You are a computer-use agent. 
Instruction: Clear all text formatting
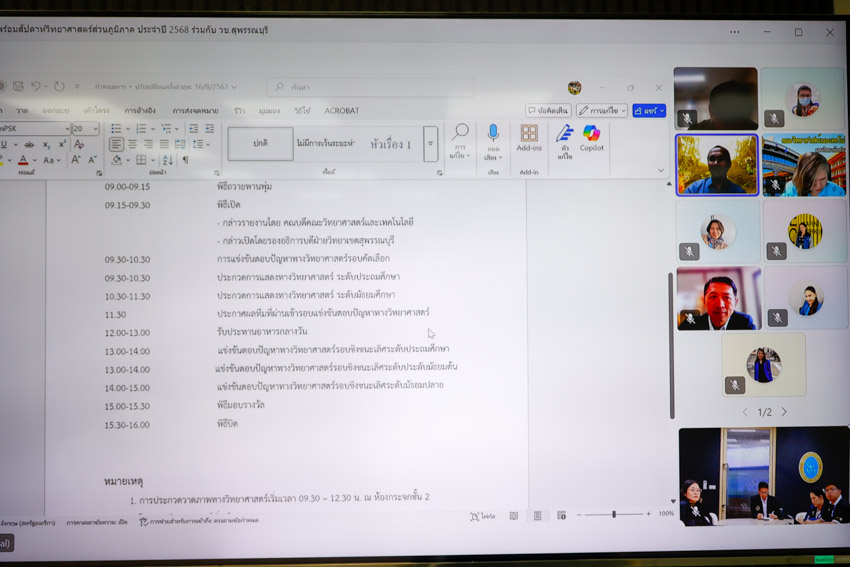click(79, 144)
